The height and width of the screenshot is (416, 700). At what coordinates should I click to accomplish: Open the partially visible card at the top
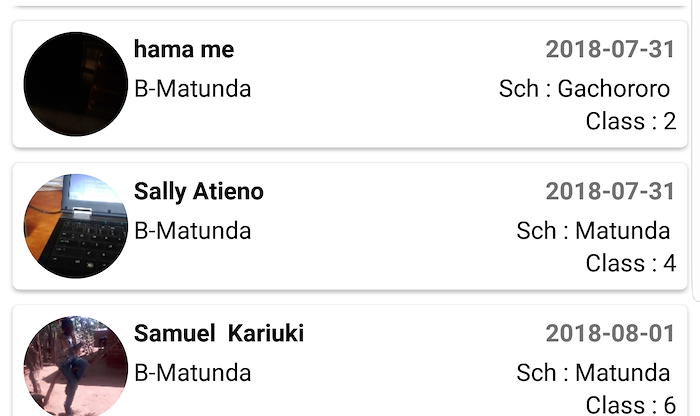point(350,3)
